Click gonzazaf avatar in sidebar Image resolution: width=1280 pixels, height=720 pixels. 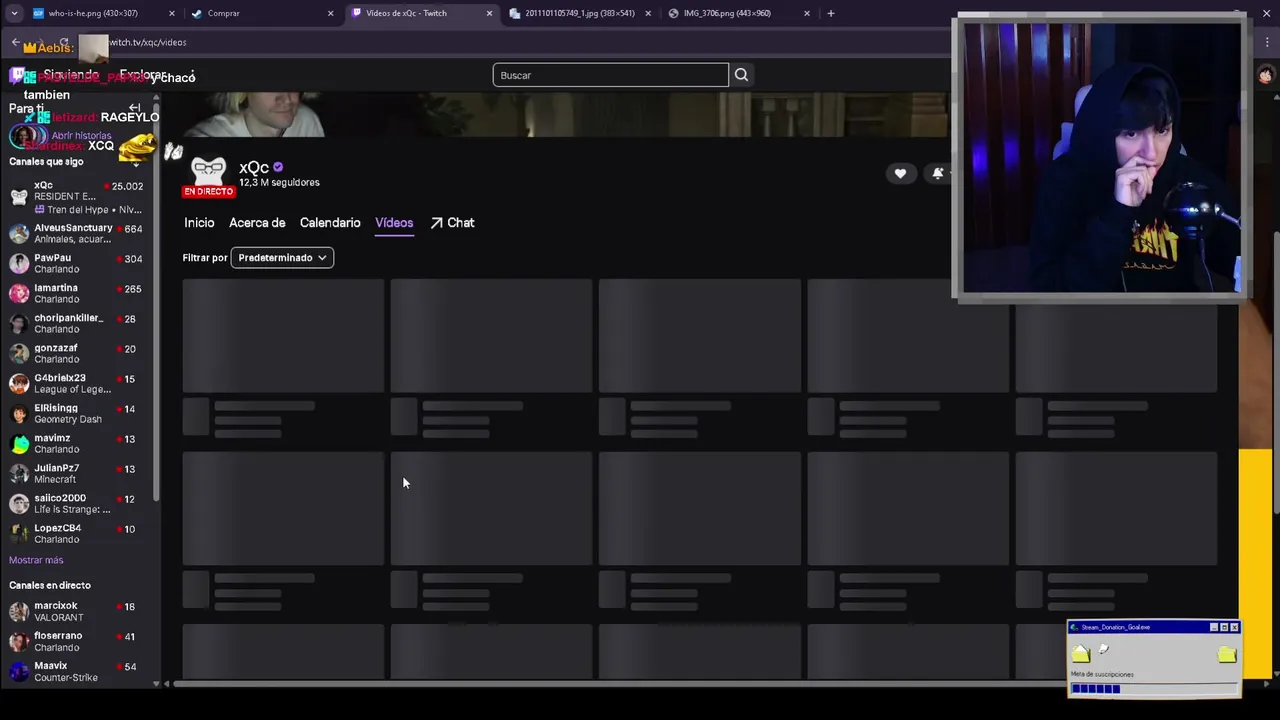click(19, 353)
